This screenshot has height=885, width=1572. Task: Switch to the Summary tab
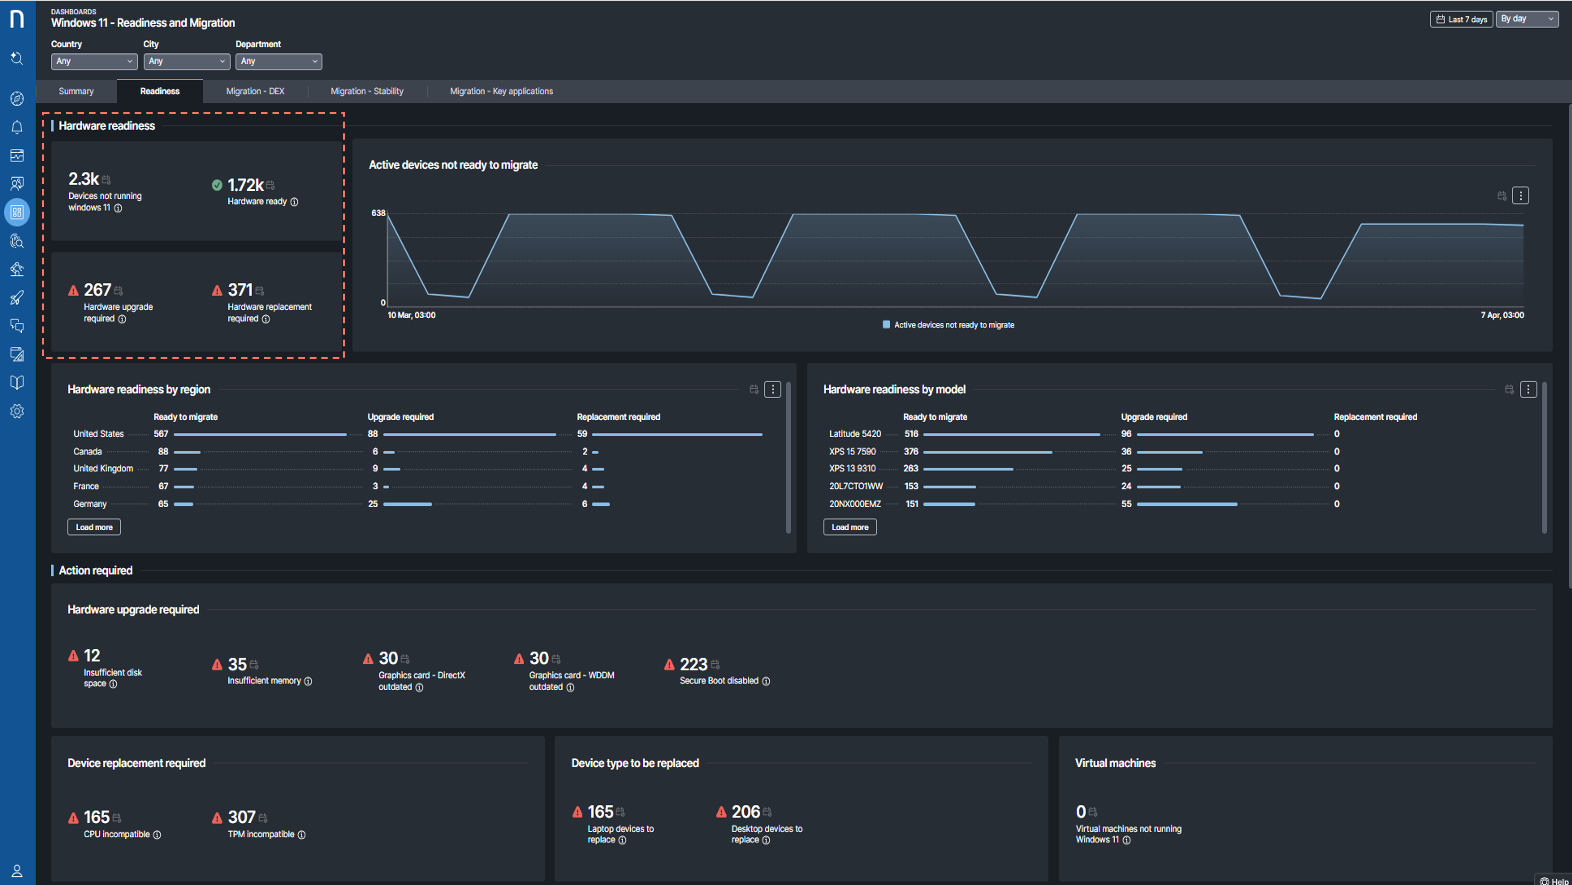click(x=76, y=91)
